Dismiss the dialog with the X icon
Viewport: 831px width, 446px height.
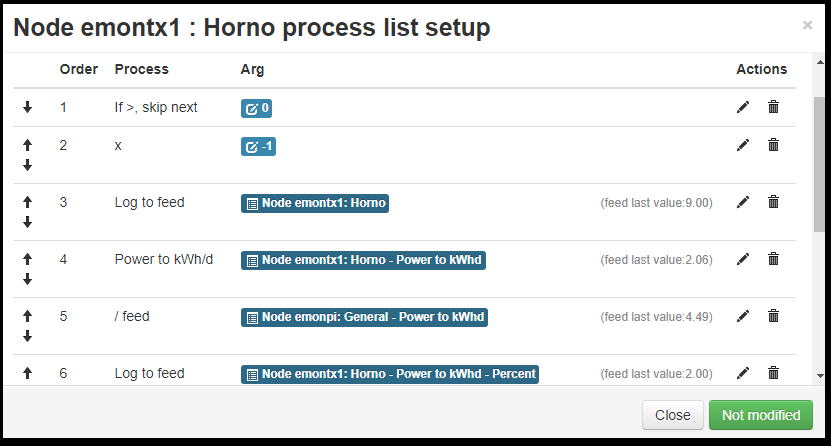coord(807,25)
